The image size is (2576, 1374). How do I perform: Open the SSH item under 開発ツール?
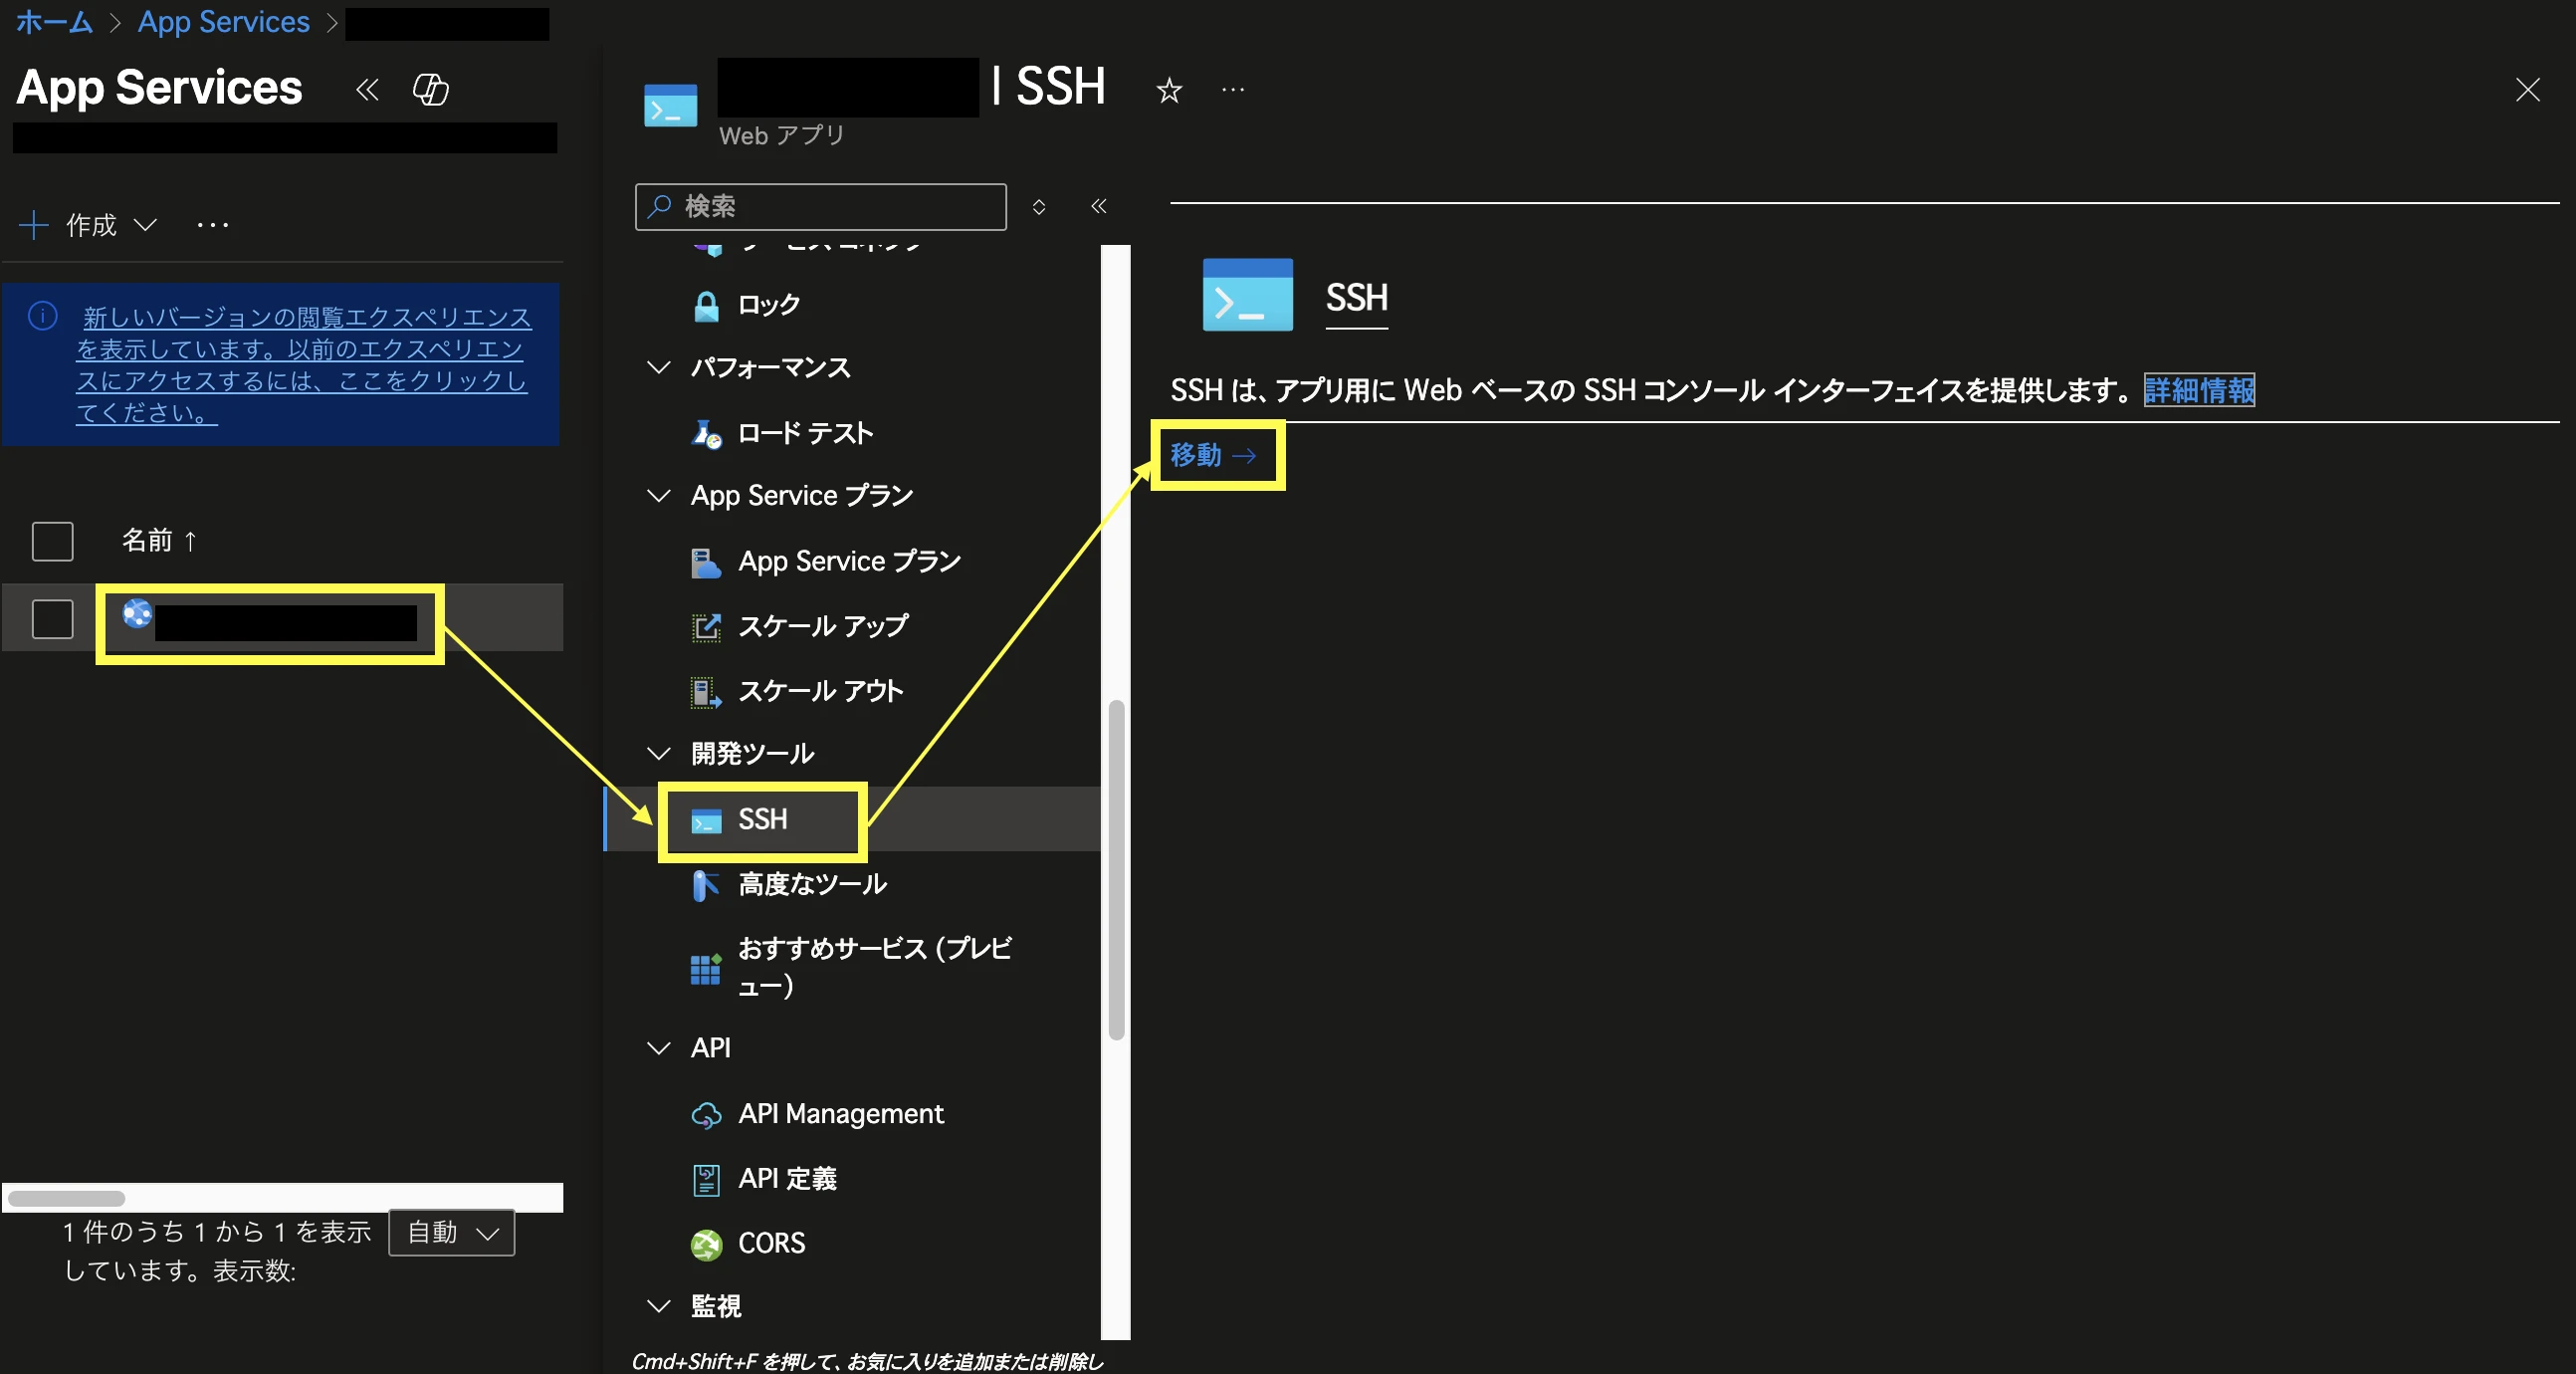coord(762,820)
